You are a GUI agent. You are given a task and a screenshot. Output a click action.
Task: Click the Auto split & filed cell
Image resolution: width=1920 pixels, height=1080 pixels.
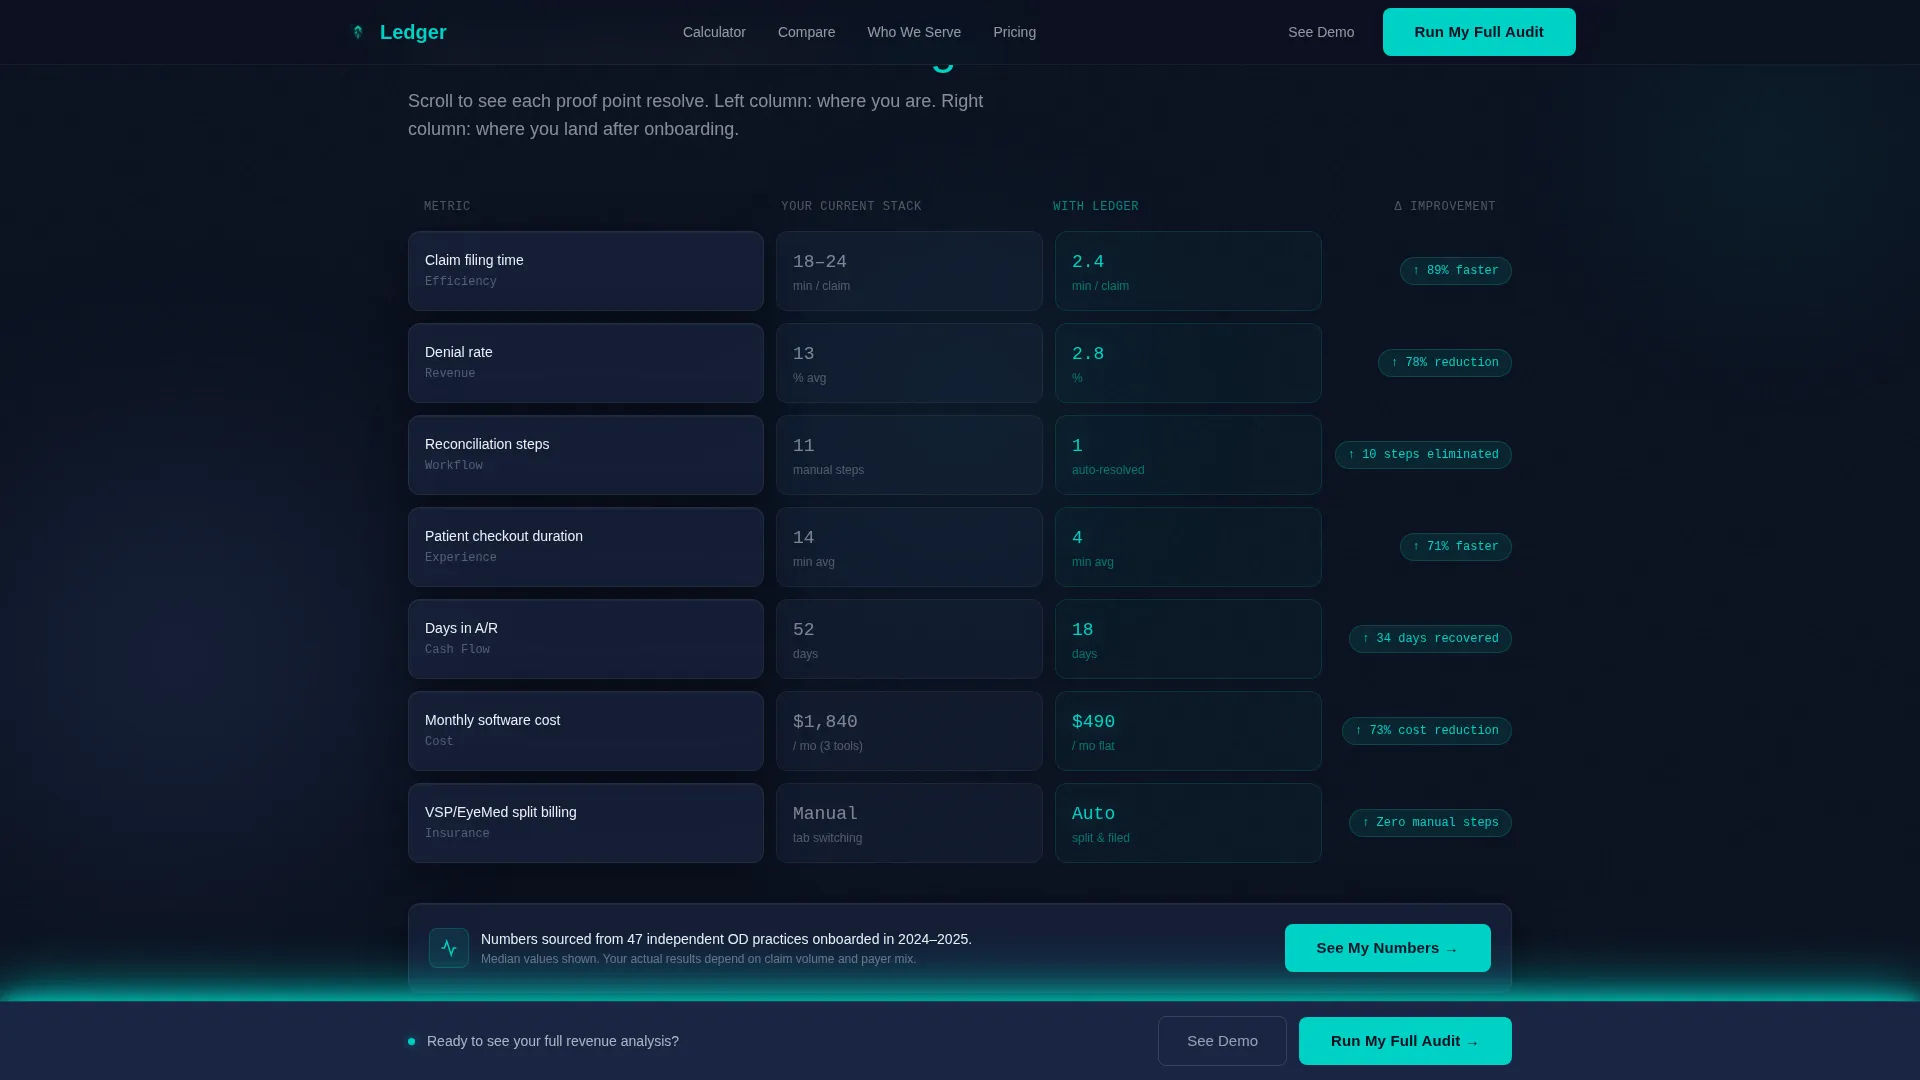point(1188,823)
